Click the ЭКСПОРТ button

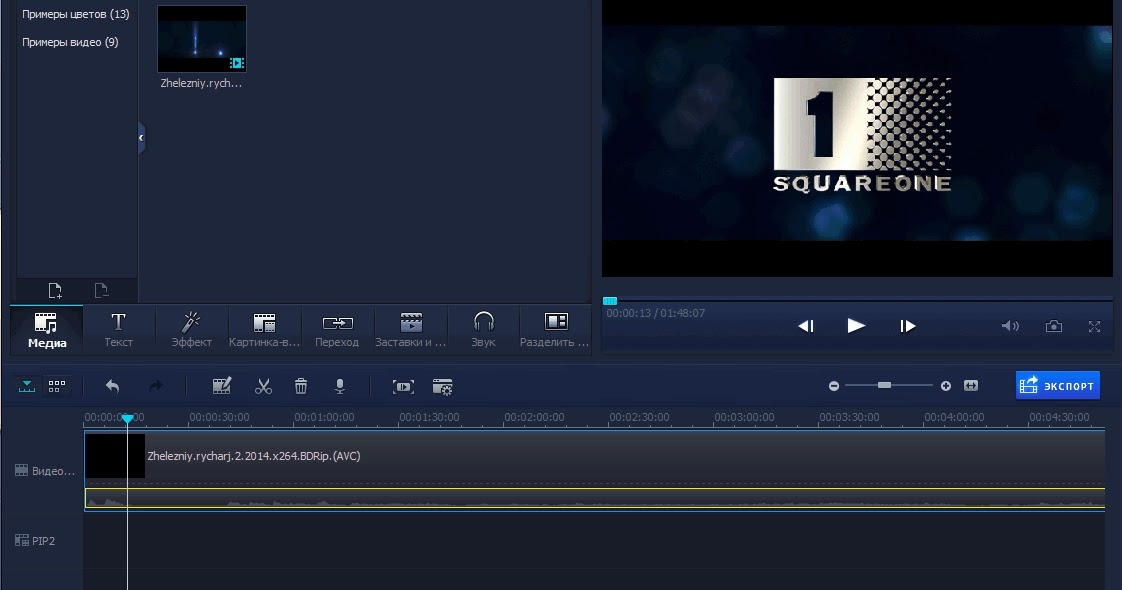click(1058, 385)
